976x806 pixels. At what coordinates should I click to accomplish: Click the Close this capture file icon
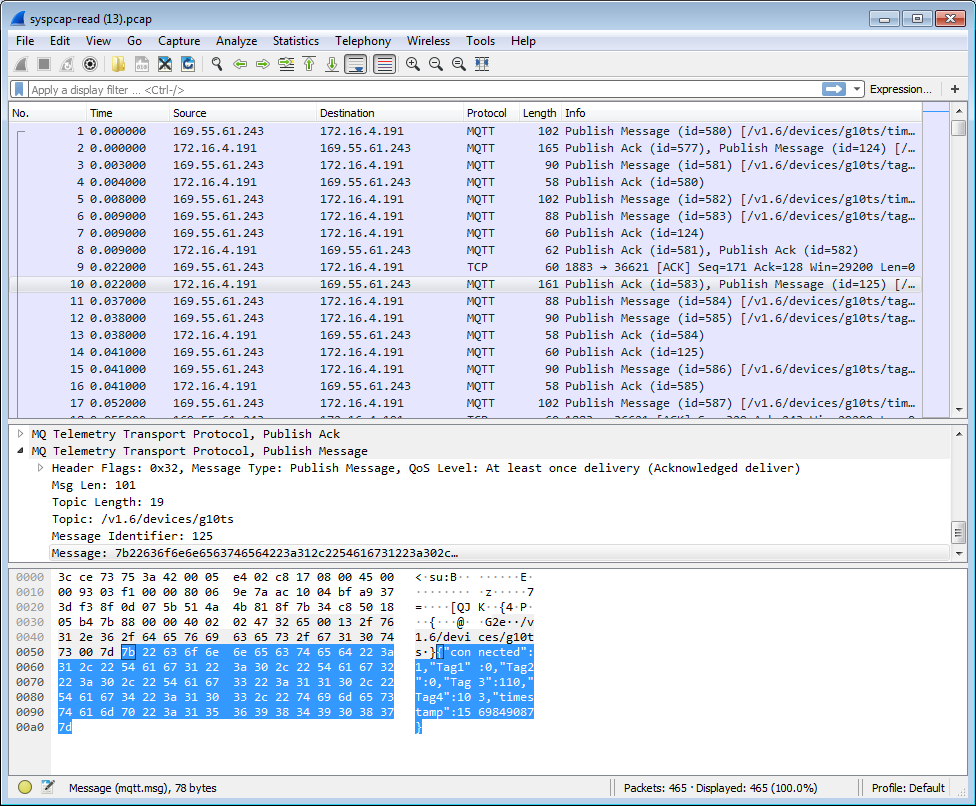pyautogui.click(x=165, y=64)
